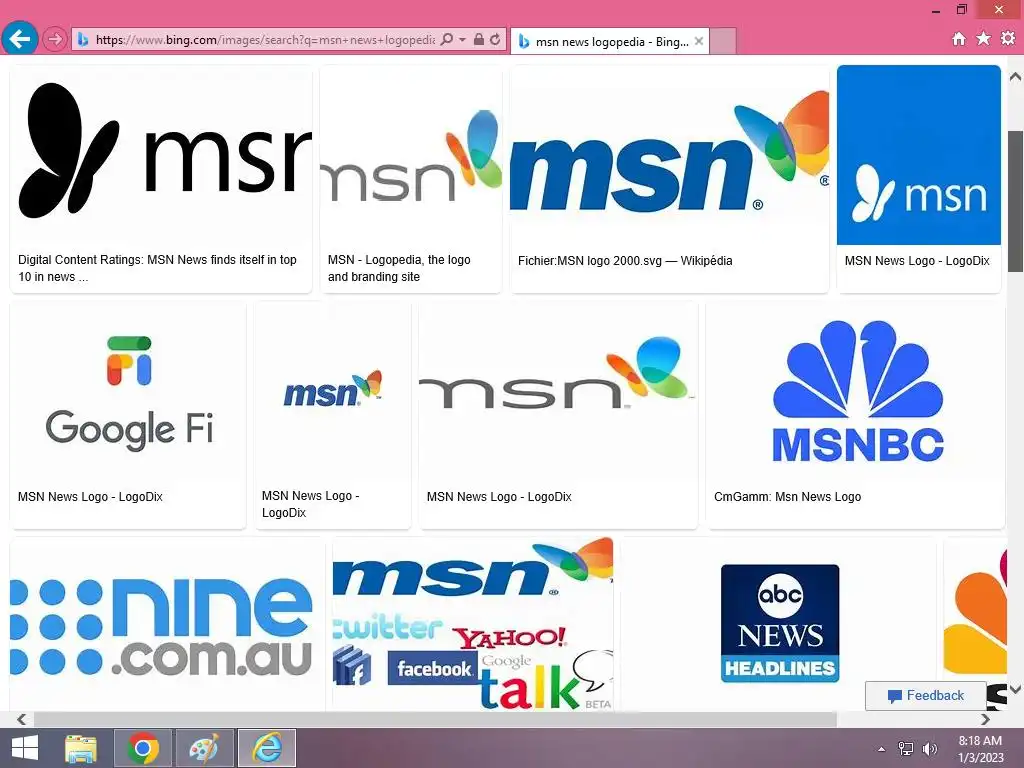
Task: Click the address bar URL field
Action: tap(264, 40)
